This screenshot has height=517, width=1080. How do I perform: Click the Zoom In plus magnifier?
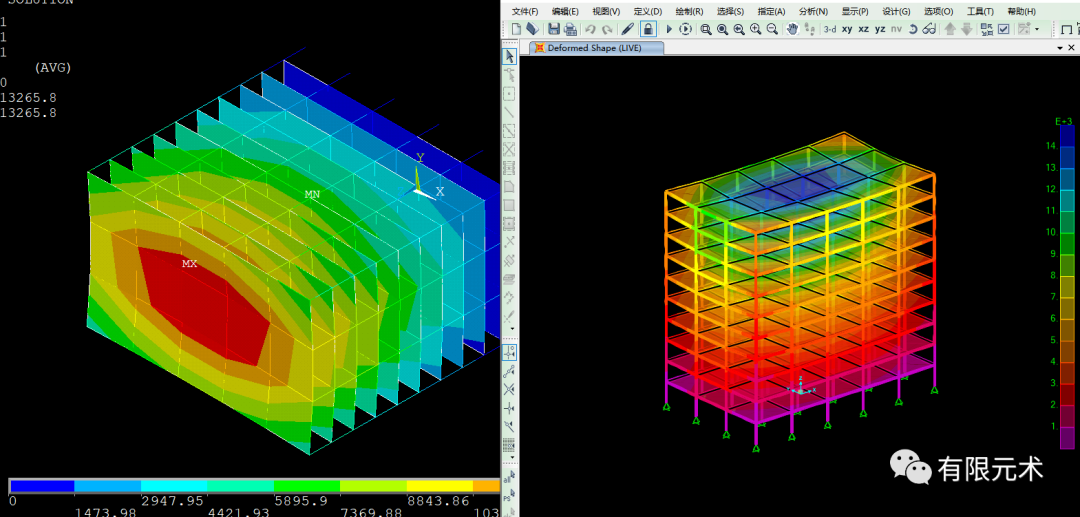(756, 29)
